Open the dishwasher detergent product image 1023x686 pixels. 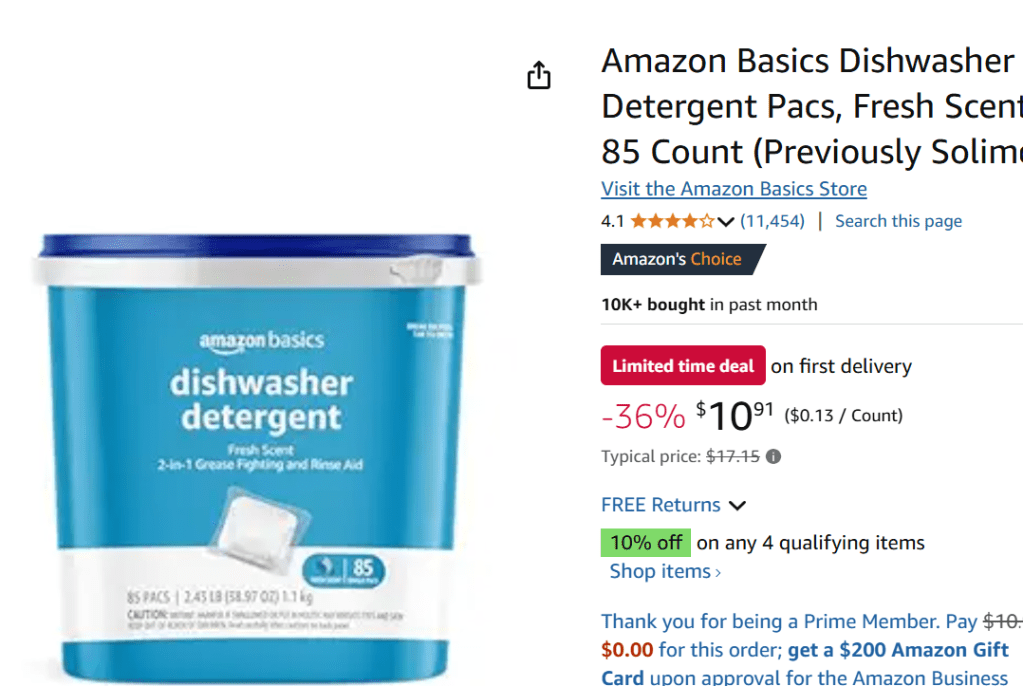258,457
